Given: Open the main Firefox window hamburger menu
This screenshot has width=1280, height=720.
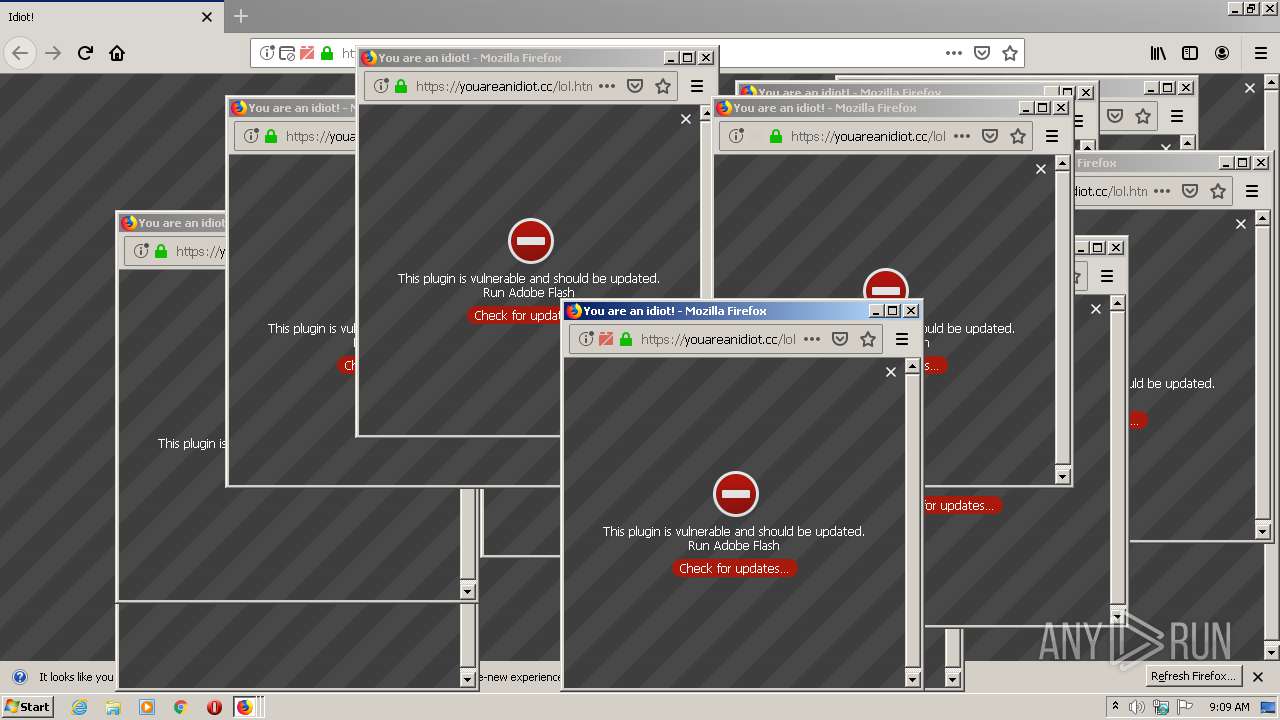Looking at the screenshot, I should (x=1260, y=53).
